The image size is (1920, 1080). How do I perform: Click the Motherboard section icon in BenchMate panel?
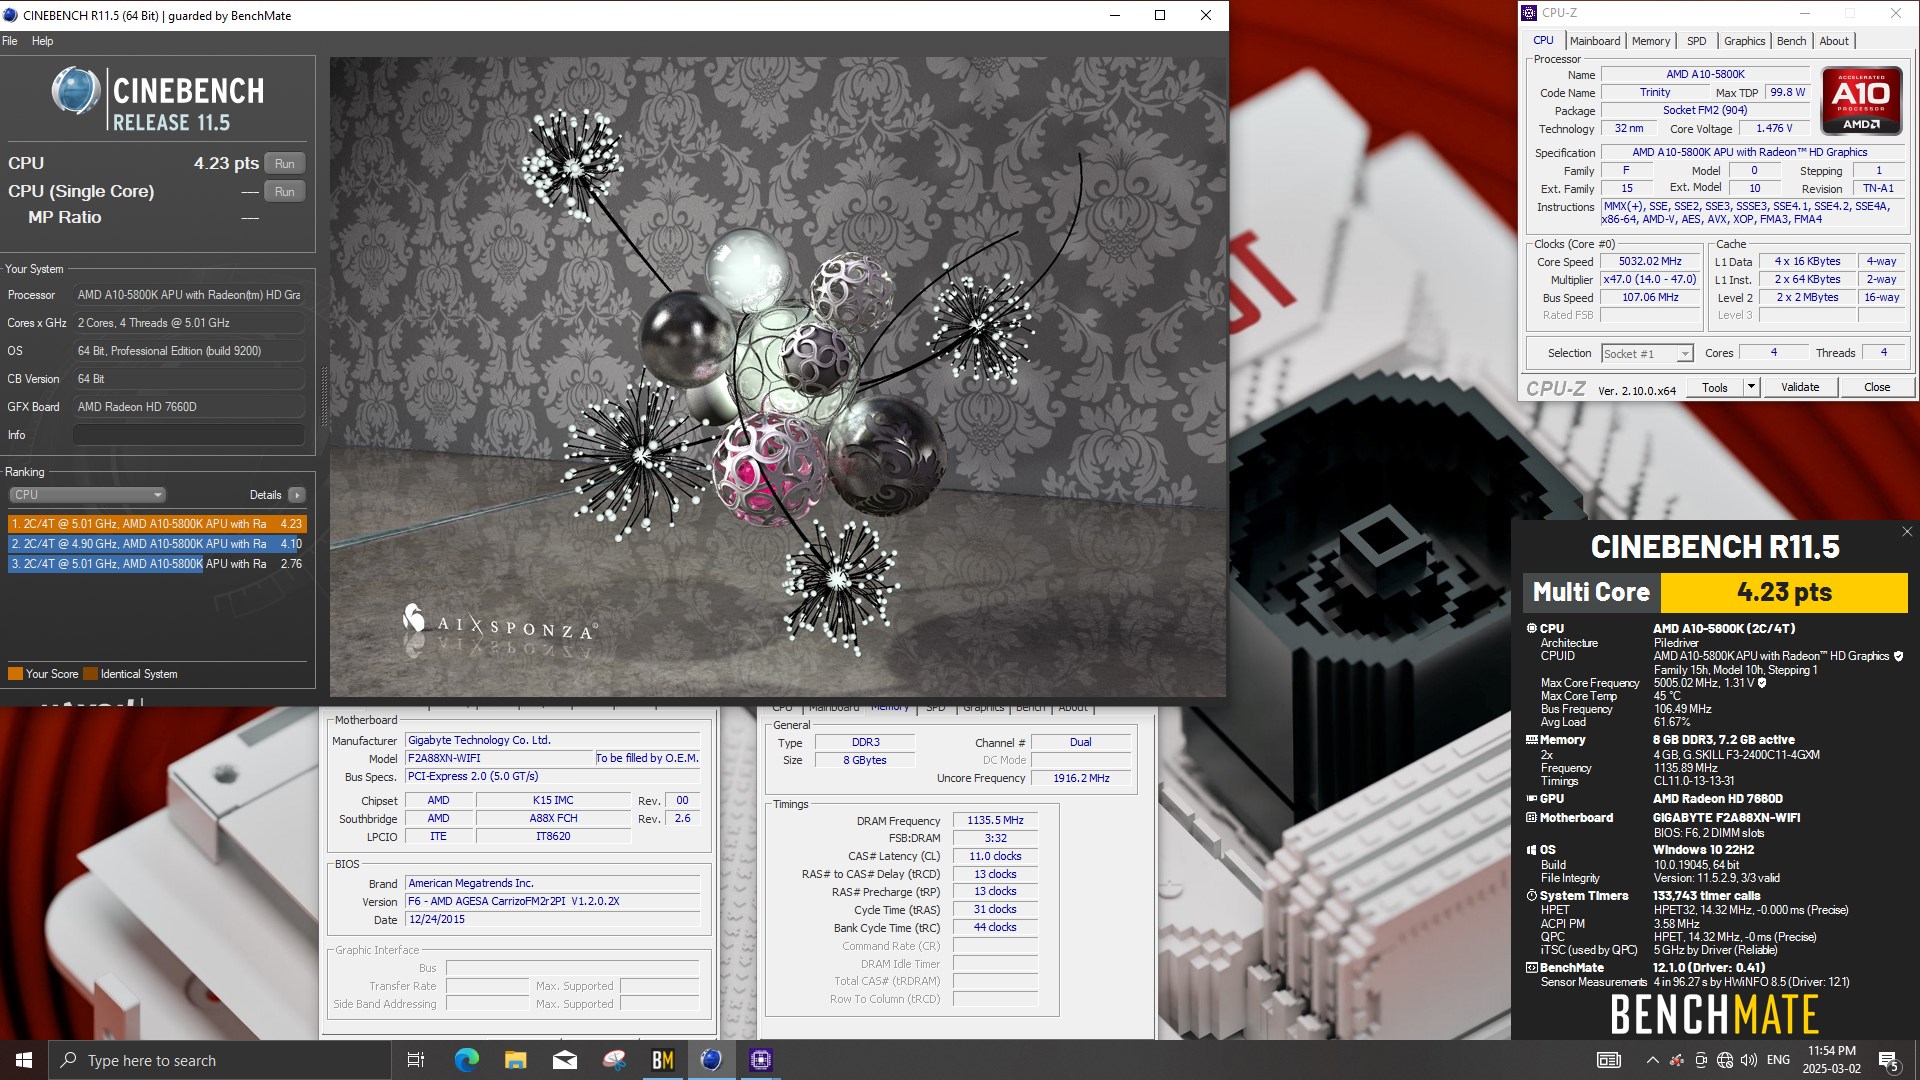(x=1531, y=818)
